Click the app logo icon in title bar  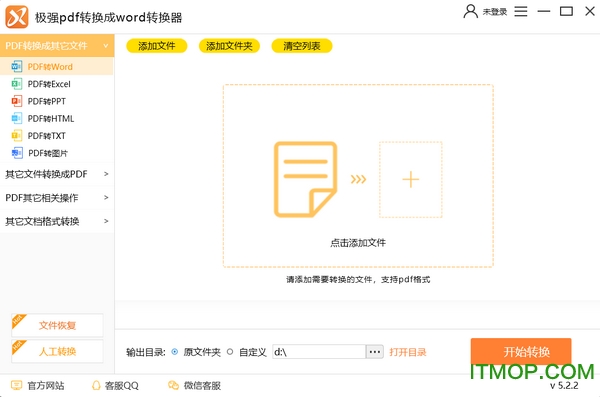tap(16, 17)
